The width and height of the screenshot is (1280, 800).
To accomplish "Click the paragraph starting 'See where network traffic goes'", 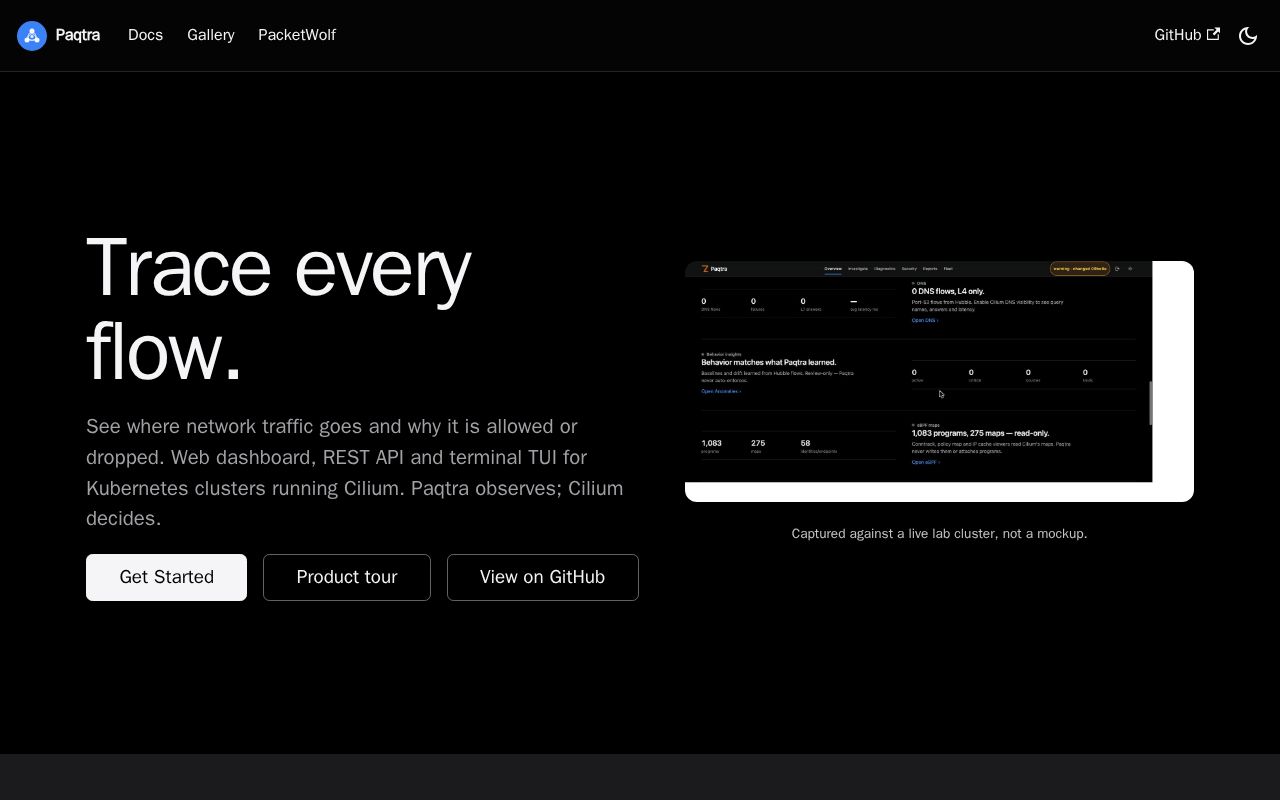I will click(355, 472).
